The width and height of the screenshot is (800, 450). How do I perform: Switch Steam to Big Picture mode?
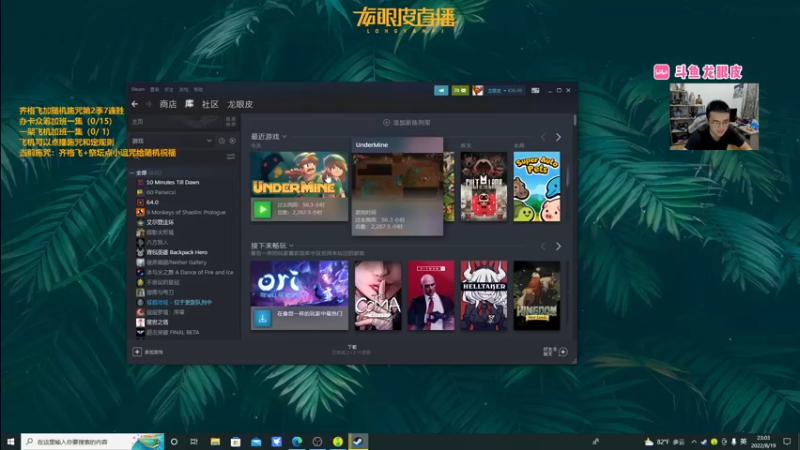pos(535,90)
